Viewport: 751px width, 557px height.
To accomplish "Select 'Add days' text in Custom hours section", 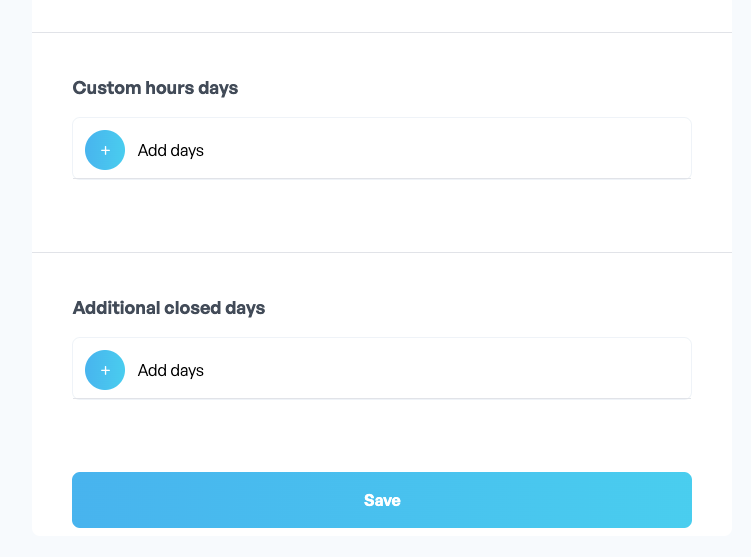I will click(x=171, y=150).
